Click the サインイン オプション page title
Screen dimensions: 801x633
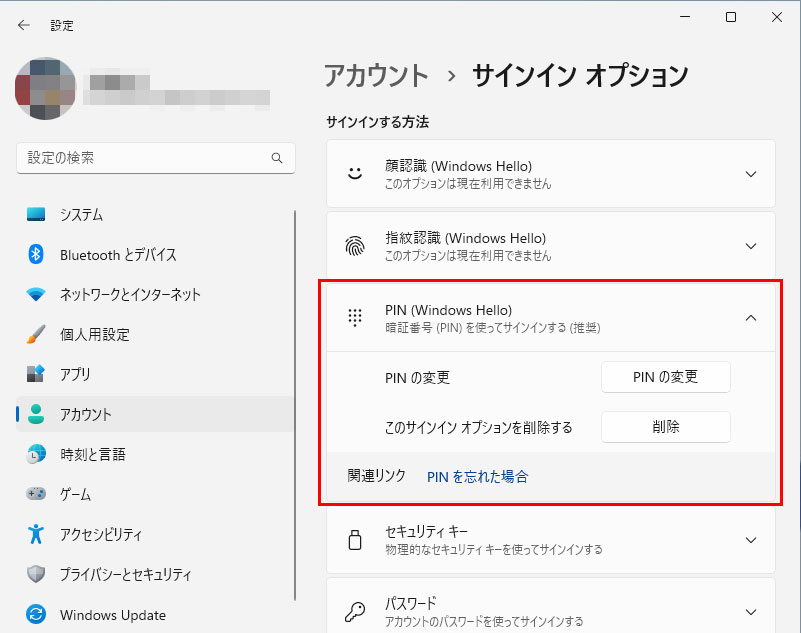(x=580, y=76)
